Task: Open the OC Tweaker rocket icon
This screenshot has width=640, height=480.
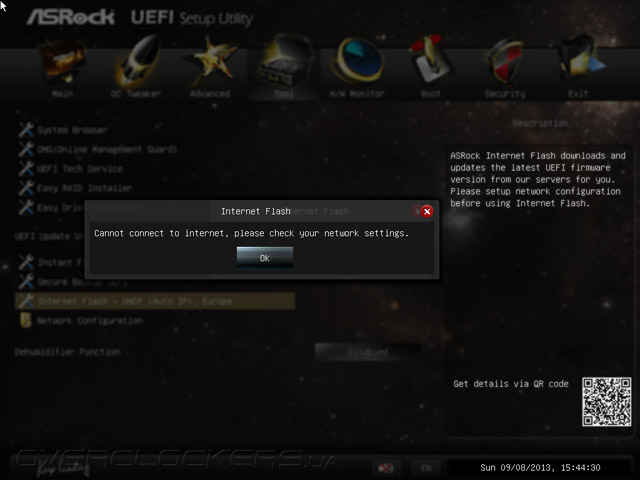Action: pos(137,59)
